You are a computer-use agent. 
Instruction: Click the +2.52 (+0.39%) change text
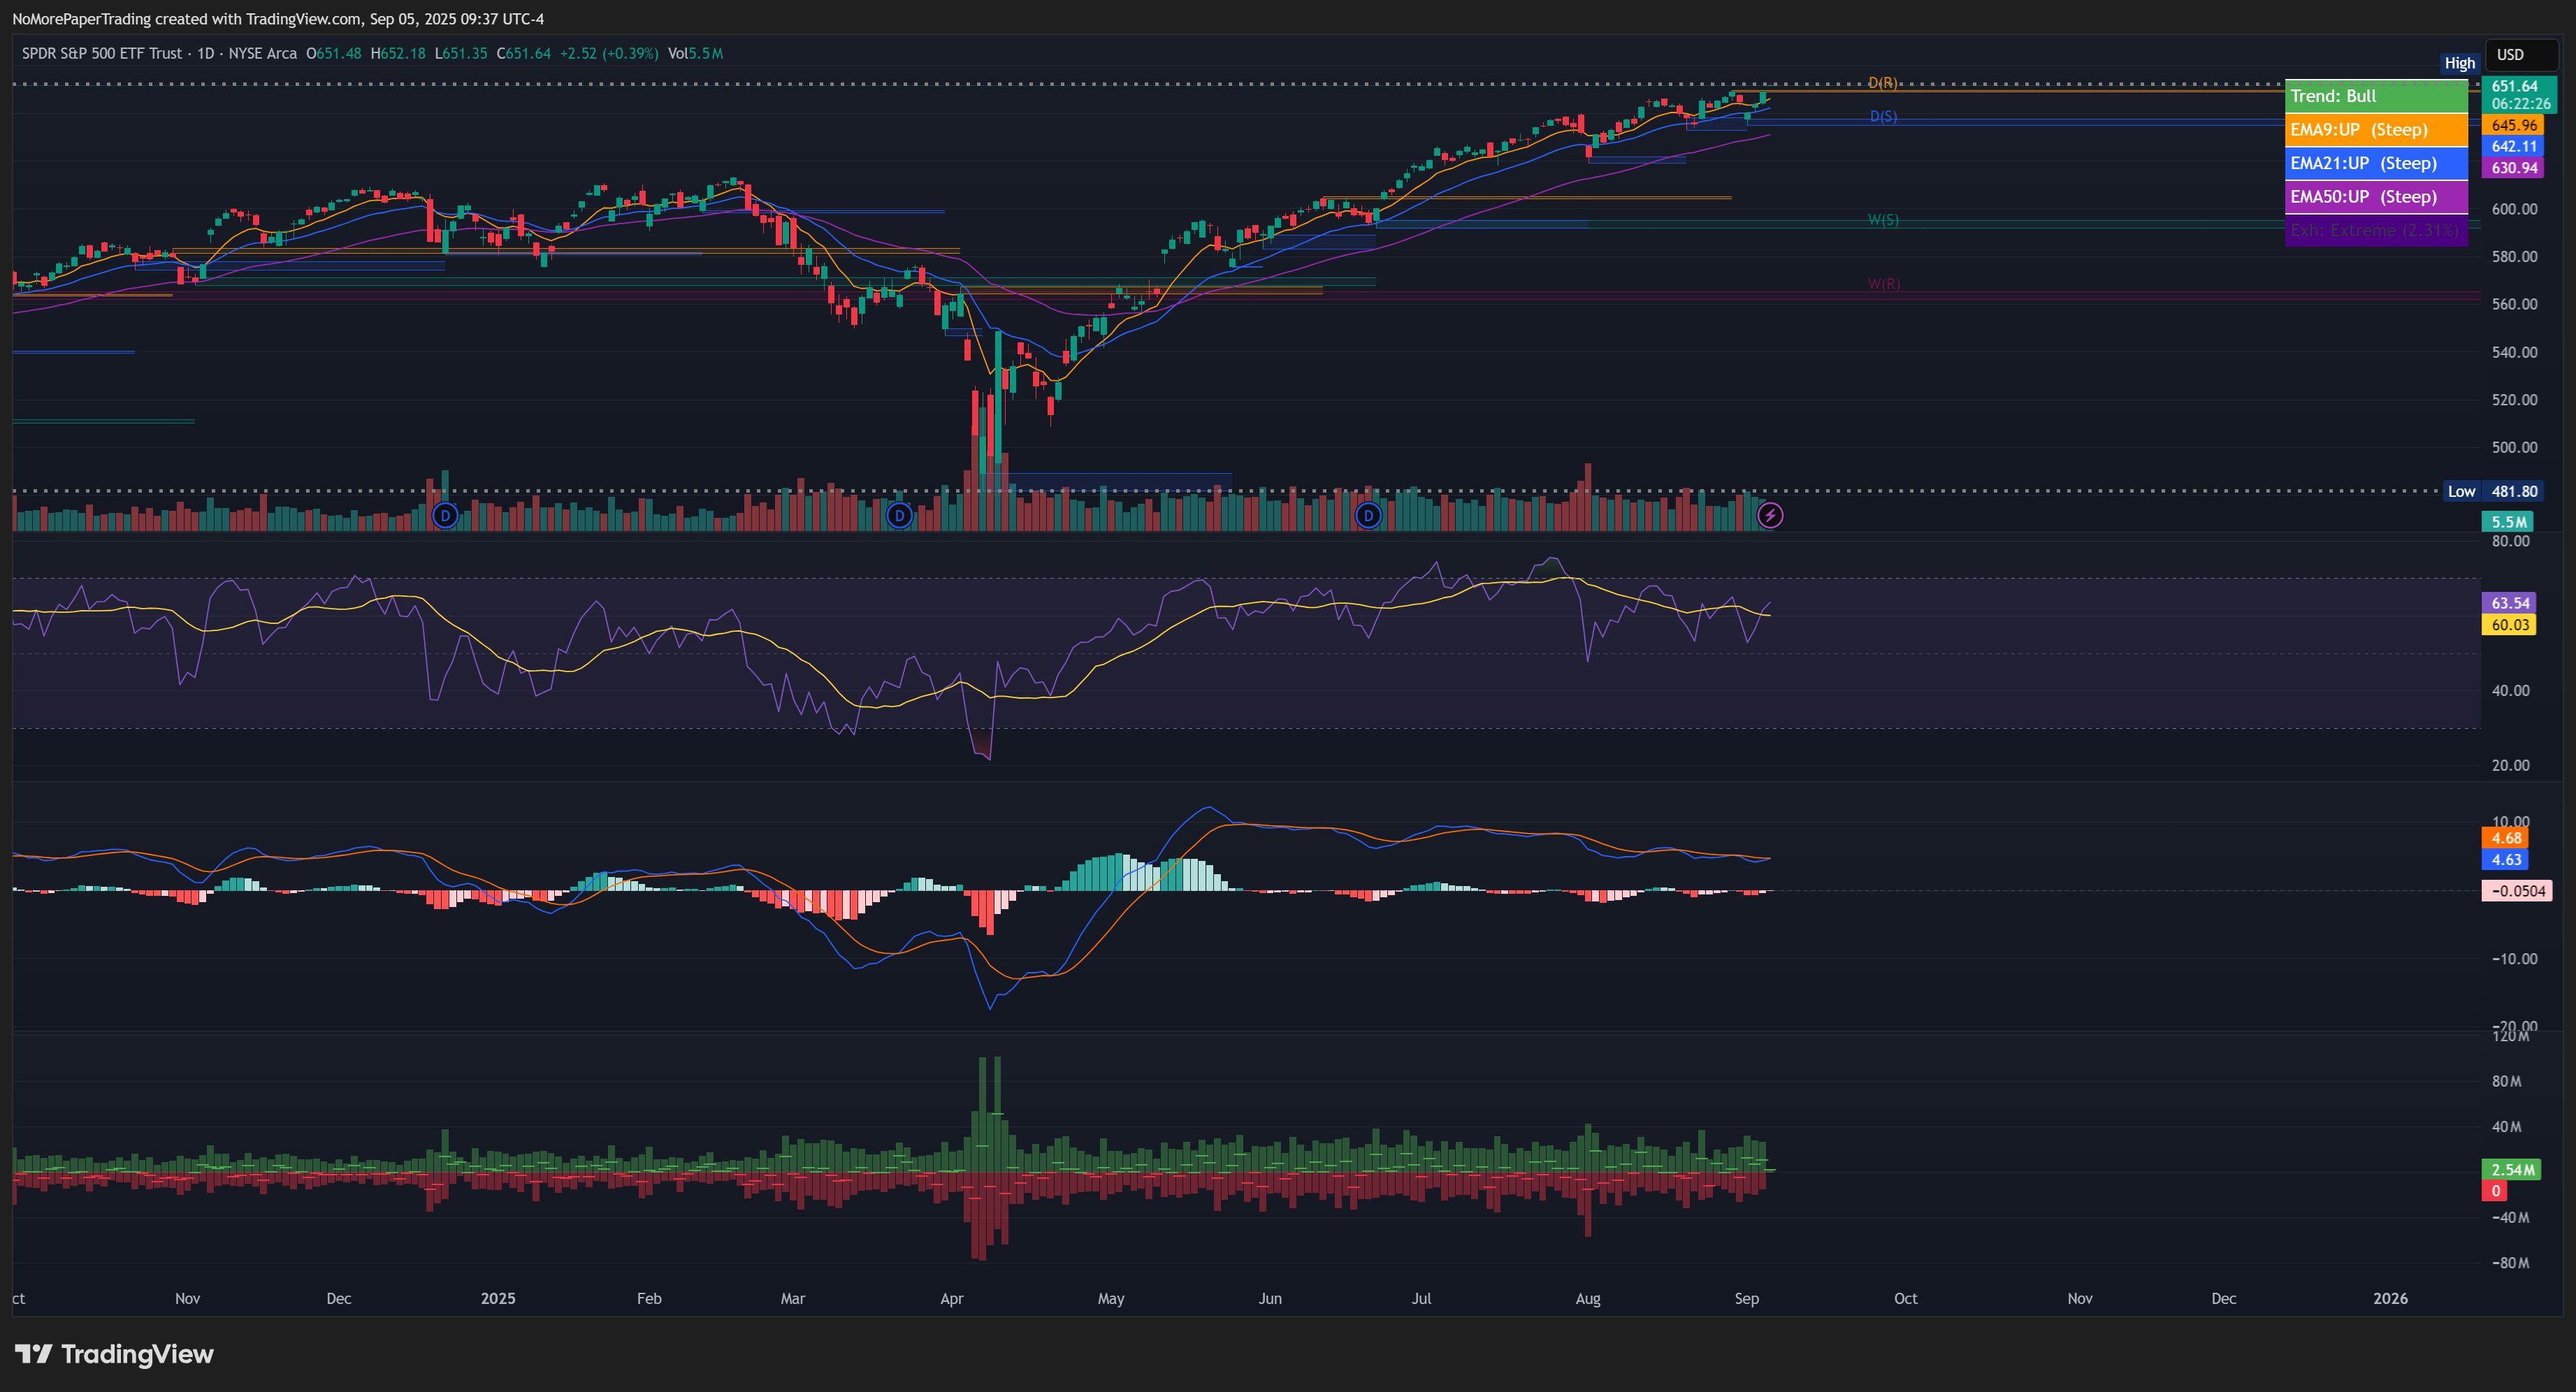(609, 54)
